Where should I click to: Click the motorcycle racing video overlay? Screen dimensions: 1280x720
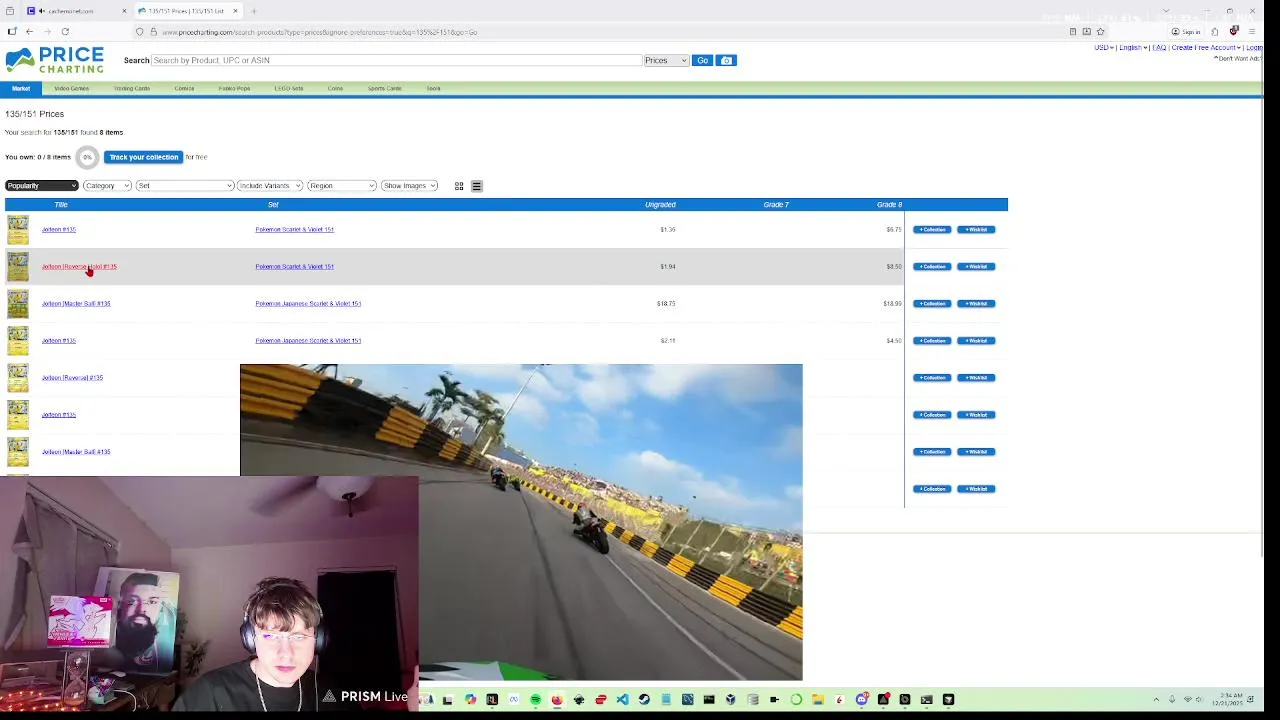coord(521,521)
